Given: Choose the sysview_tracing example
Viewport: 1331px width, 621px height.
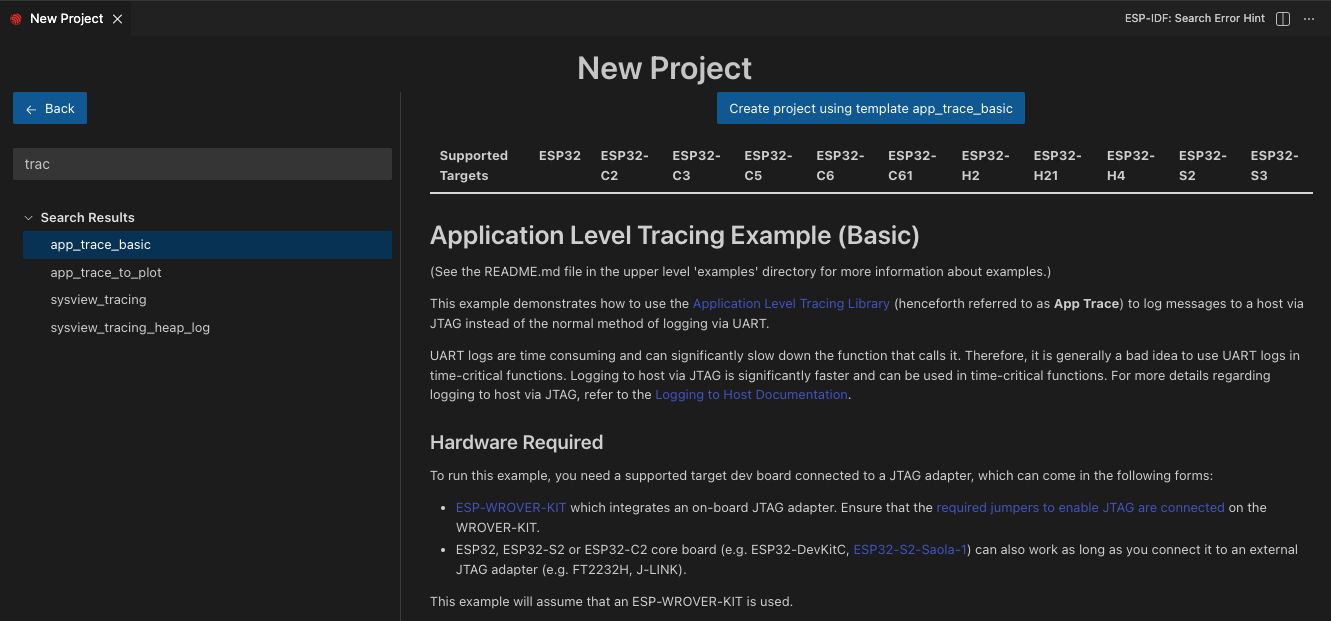Looking at the screenshot, I should pyautogui.click(x=98, y=300).
